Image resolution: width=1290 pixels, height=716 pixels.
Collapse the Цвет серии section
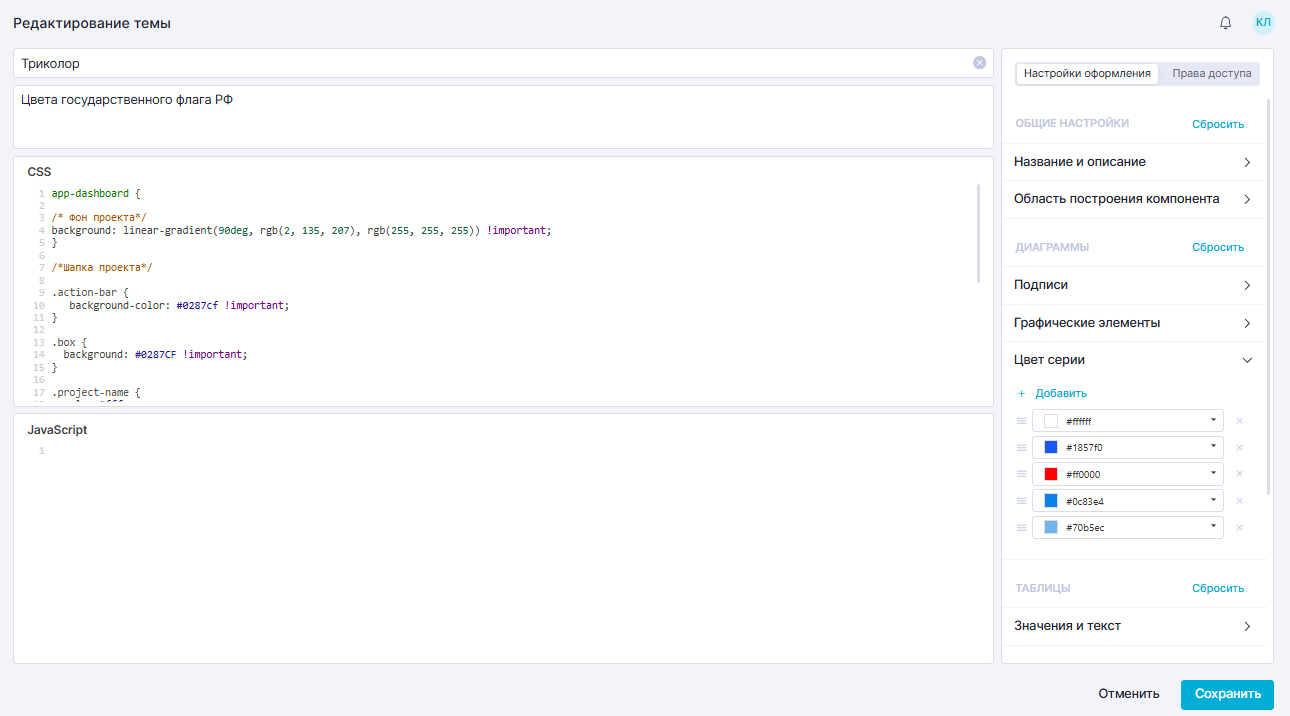point(1246,360)
